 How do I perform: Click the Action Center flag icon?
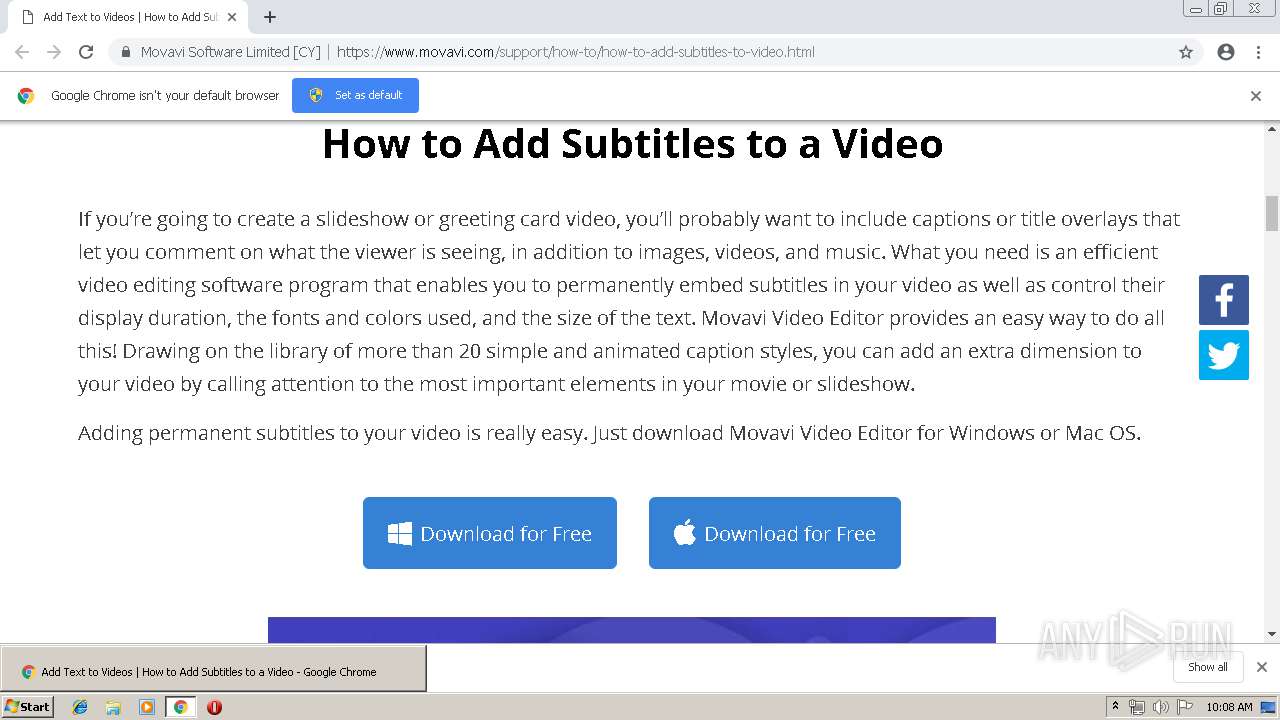1184,707
